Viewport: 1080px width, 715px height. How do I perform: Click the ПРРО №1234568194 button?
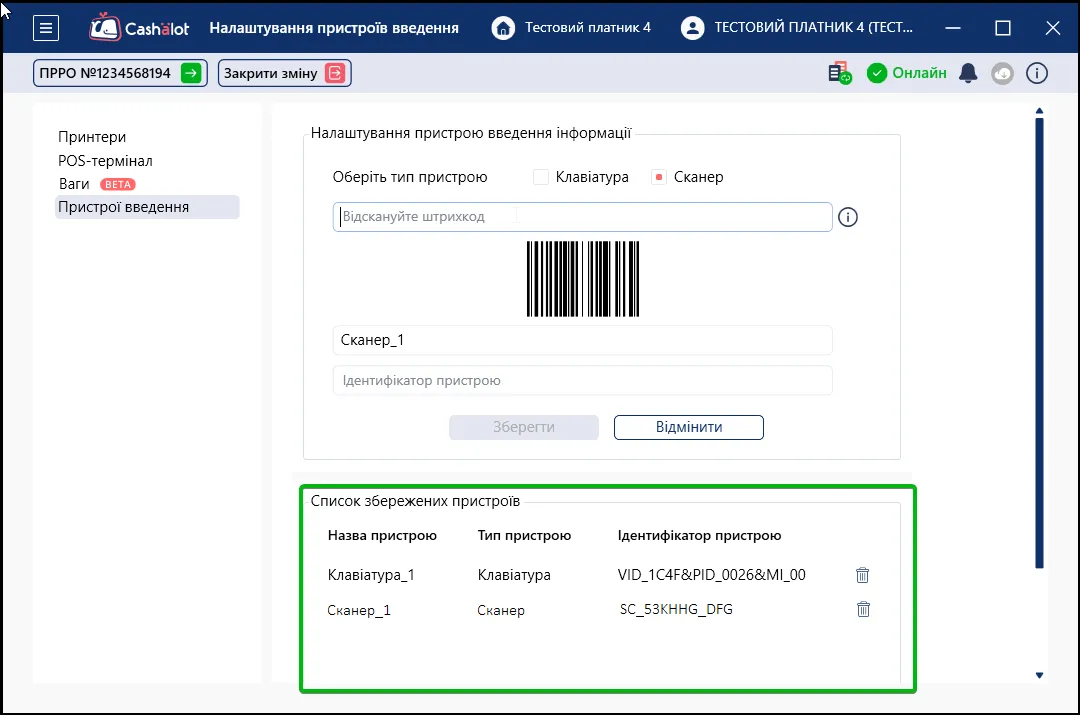click(x=120, y=73)
